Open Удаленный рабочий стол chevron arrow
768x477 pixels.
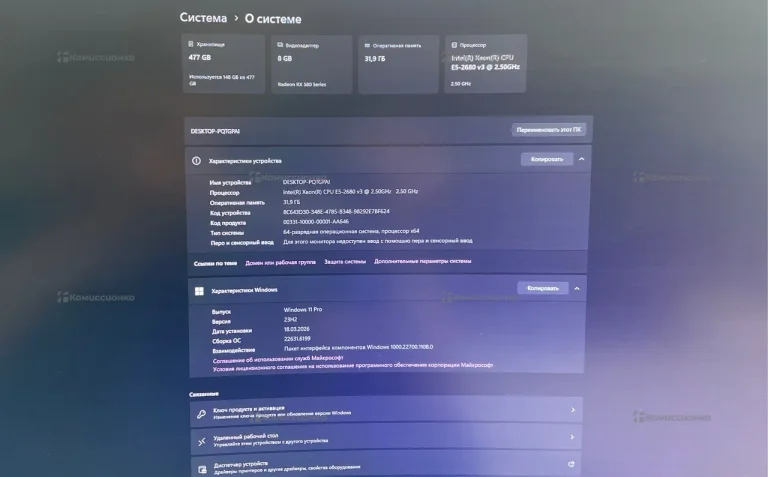572,437
